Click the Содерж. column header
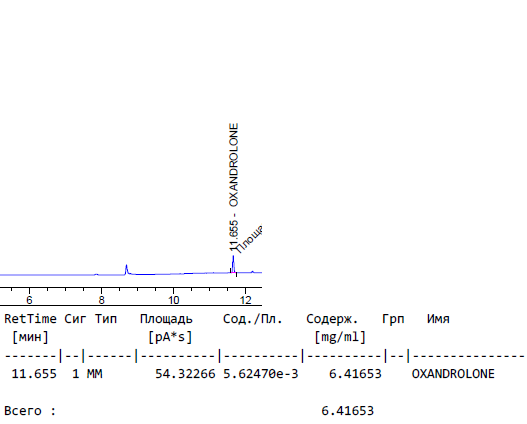527x424 pixels. tap(332, 319)
